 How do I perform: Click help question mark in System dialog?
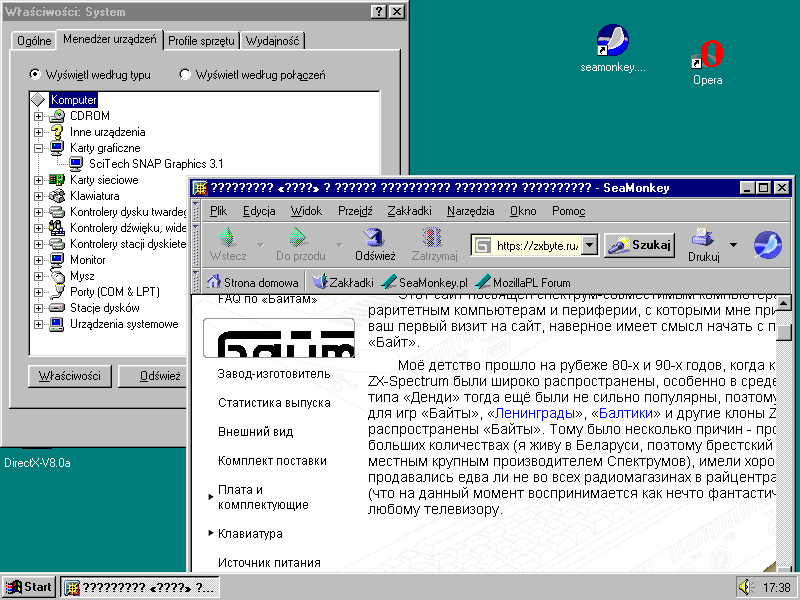click(378, 12)
